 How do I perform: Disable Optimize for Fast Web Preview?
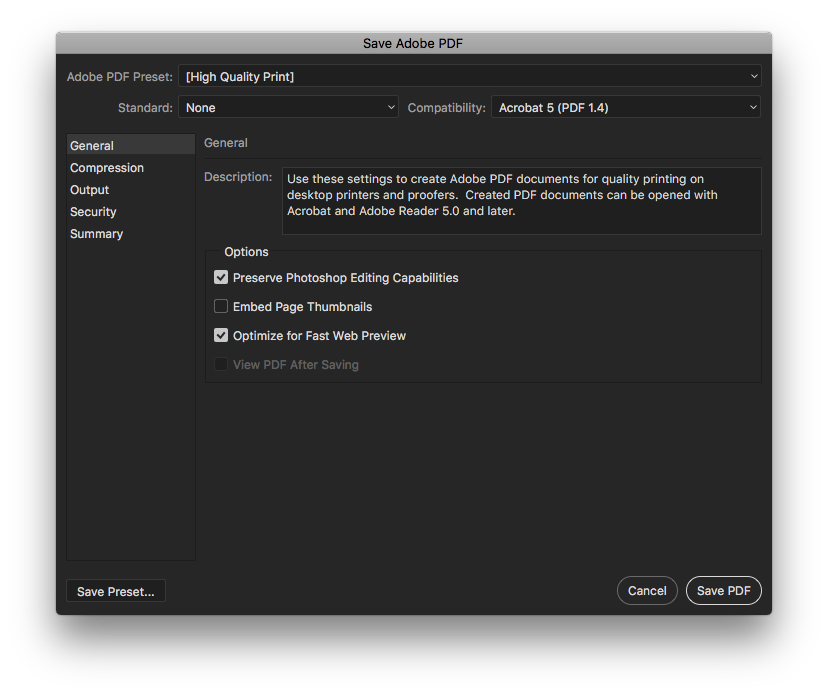pyautogui.click(x=221, y=335)
